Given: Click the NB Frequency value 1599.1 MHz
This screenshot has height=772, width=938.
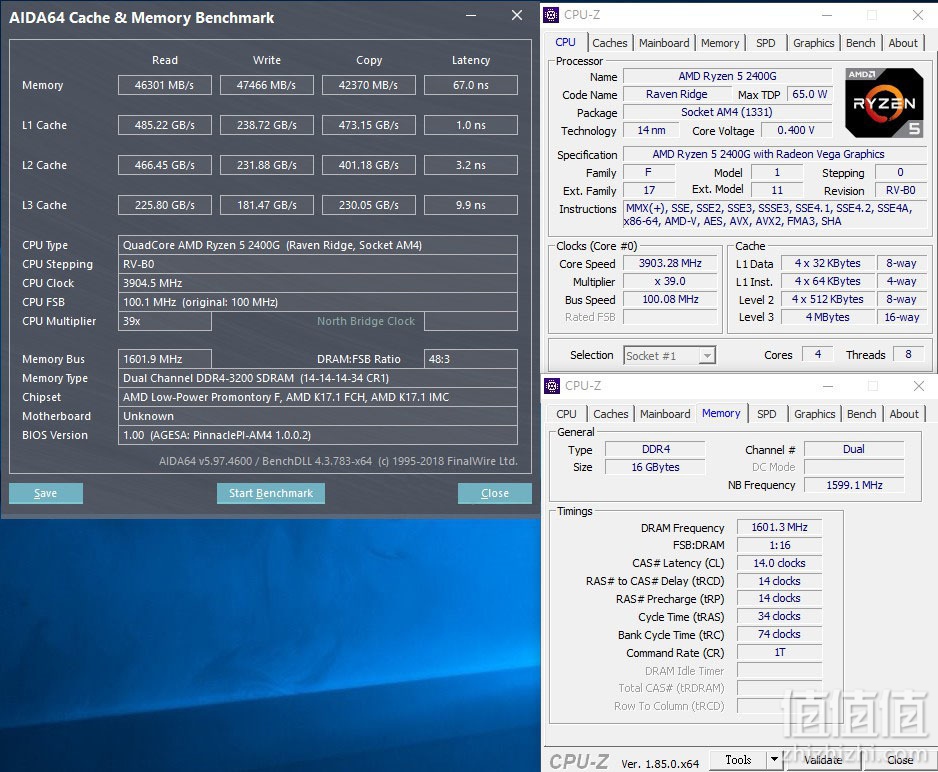Looking at the screenshot, I should point(854,485).
